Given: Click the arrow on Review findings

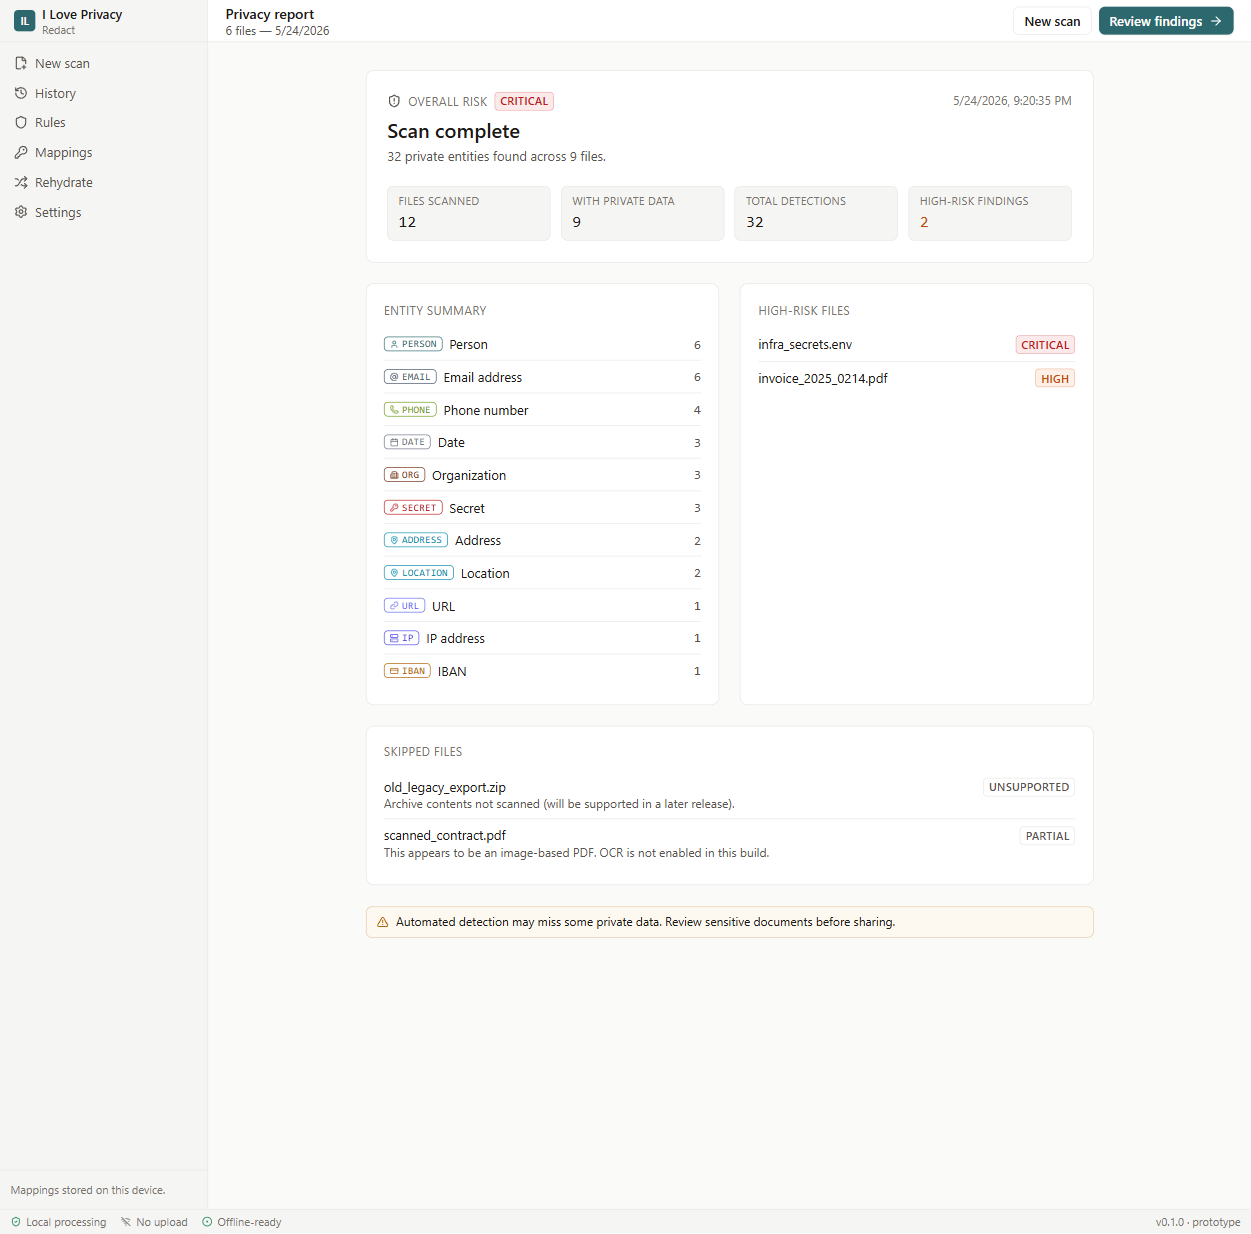Looking at the screenshot, I should (x=1216, y=21).
